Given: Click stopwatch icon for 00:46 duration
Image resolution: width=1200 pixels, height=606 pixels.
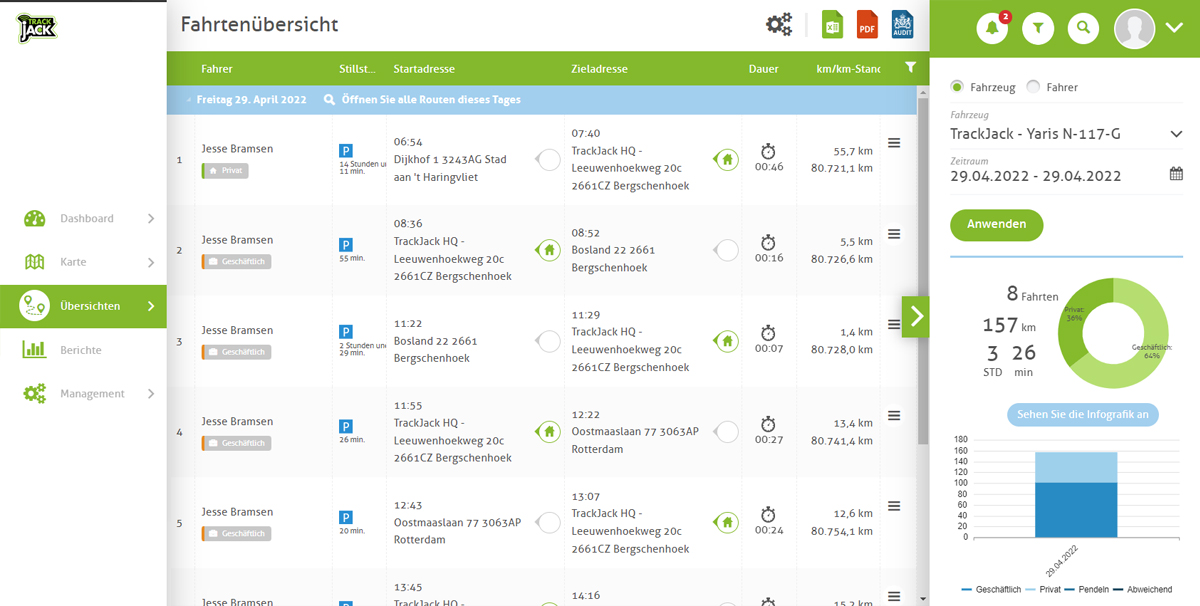Looking at the screenshot, I should click(x=768, y=151).
